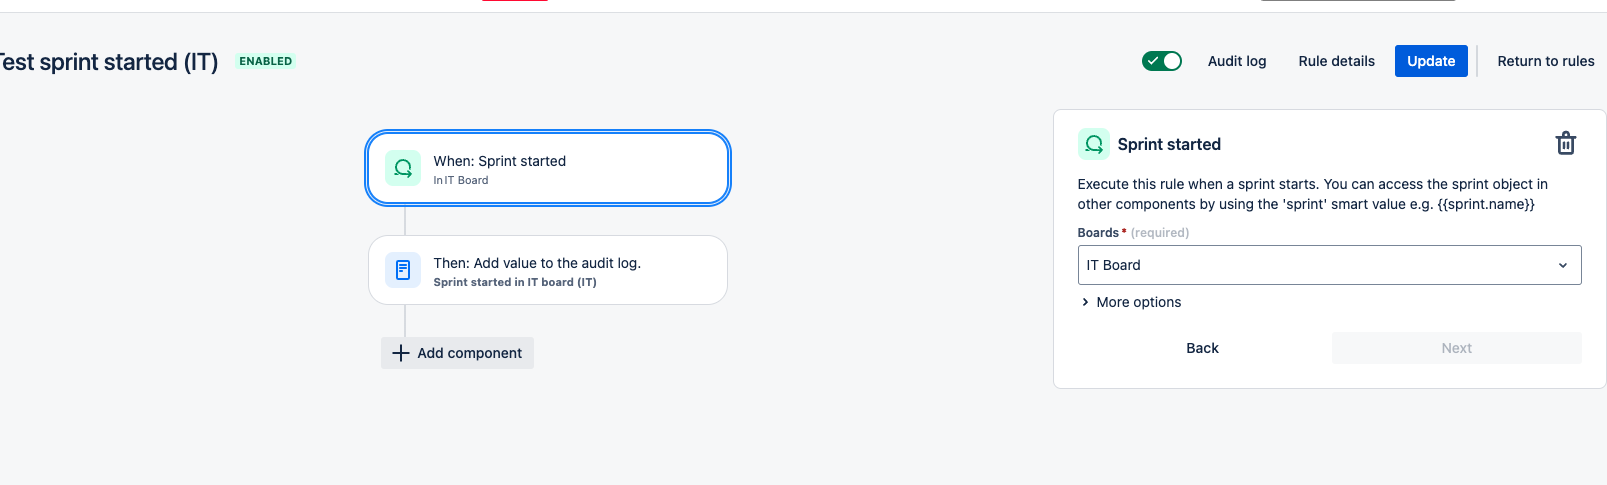This screenshot has height=485, width=1607.
Task: Click the Update button
Action: (x=1431, y=61)
